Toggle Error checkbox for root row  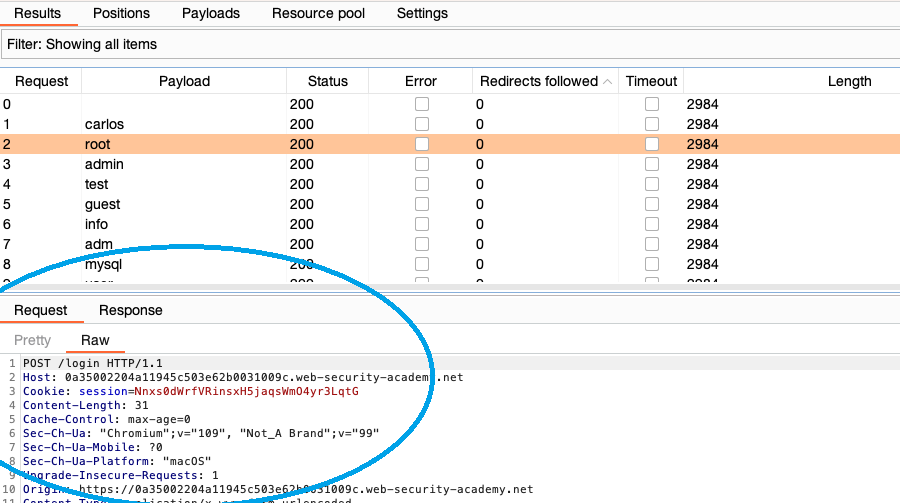(x=422, y=144)
